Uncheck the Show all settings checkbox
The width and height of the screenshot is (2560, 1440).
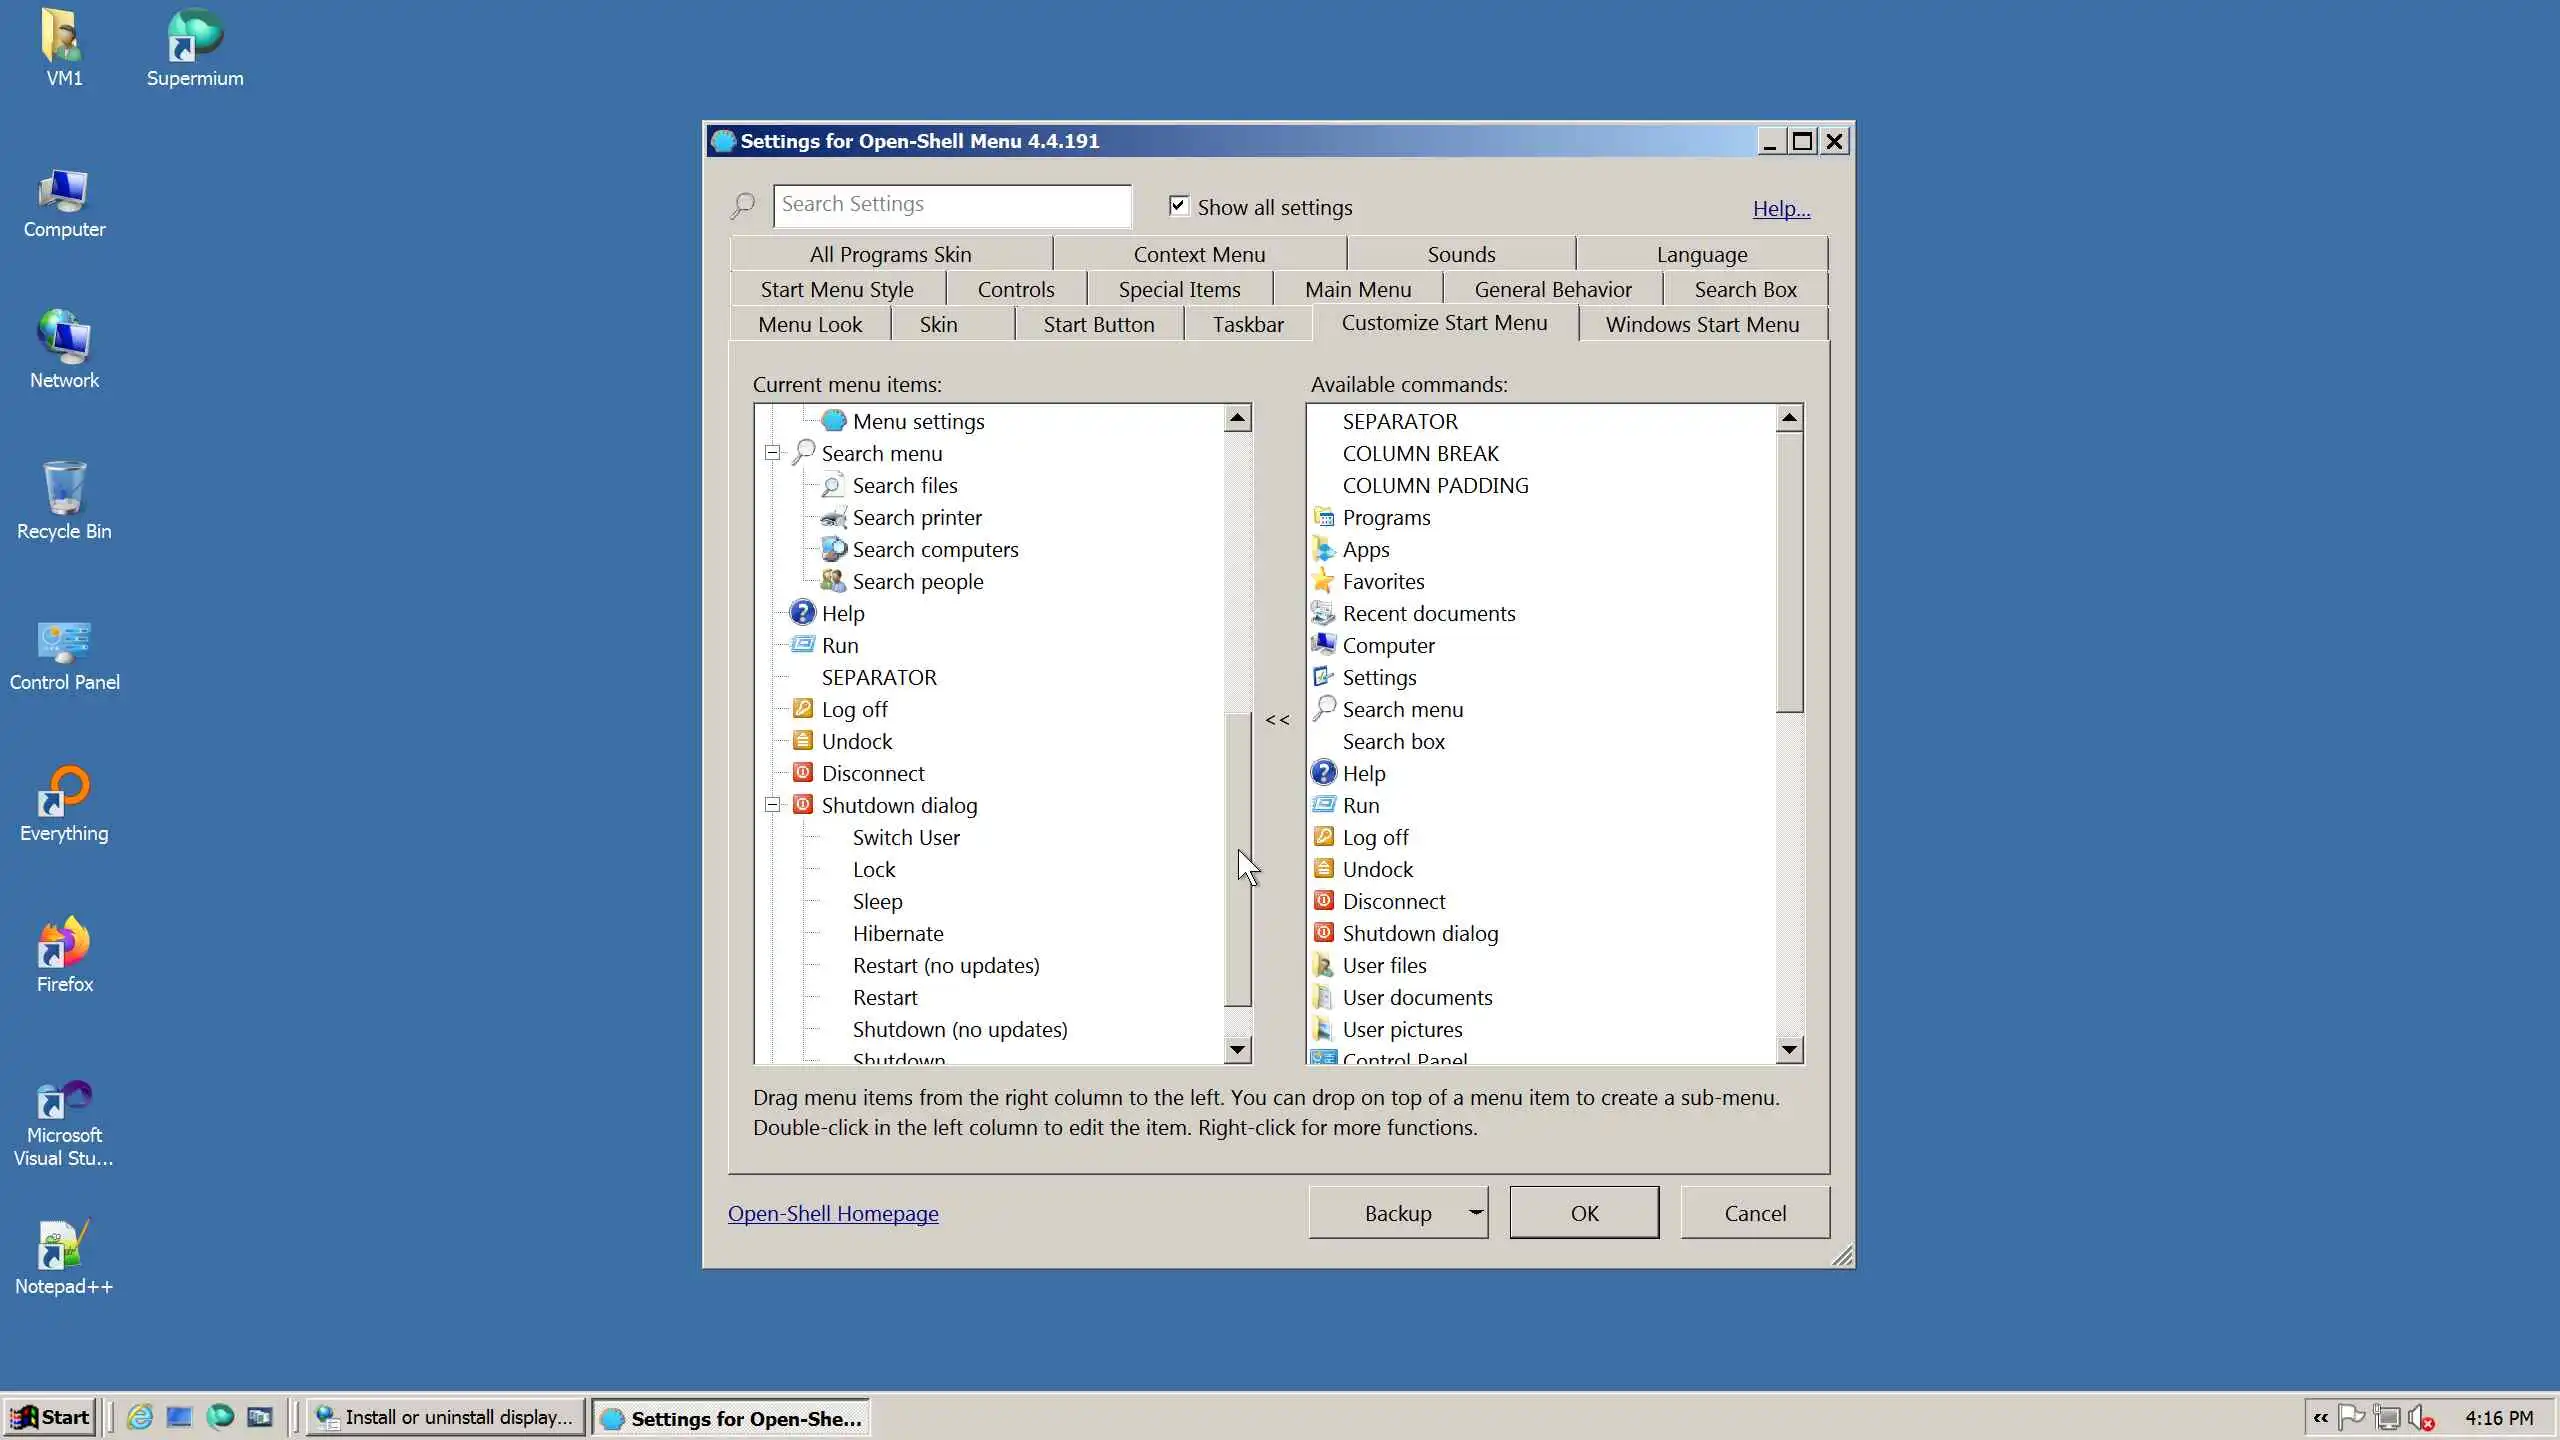(1179, 206)
